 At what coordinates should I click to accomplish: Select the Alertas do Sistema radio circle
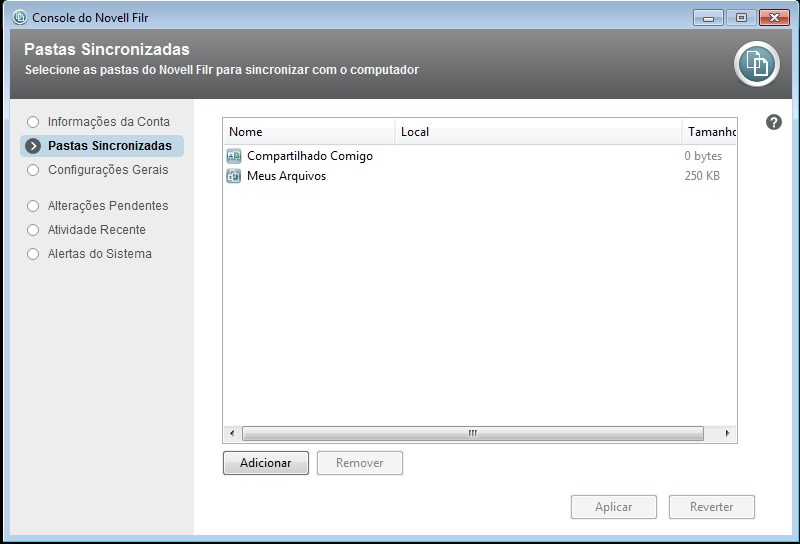tap(33, 254)
